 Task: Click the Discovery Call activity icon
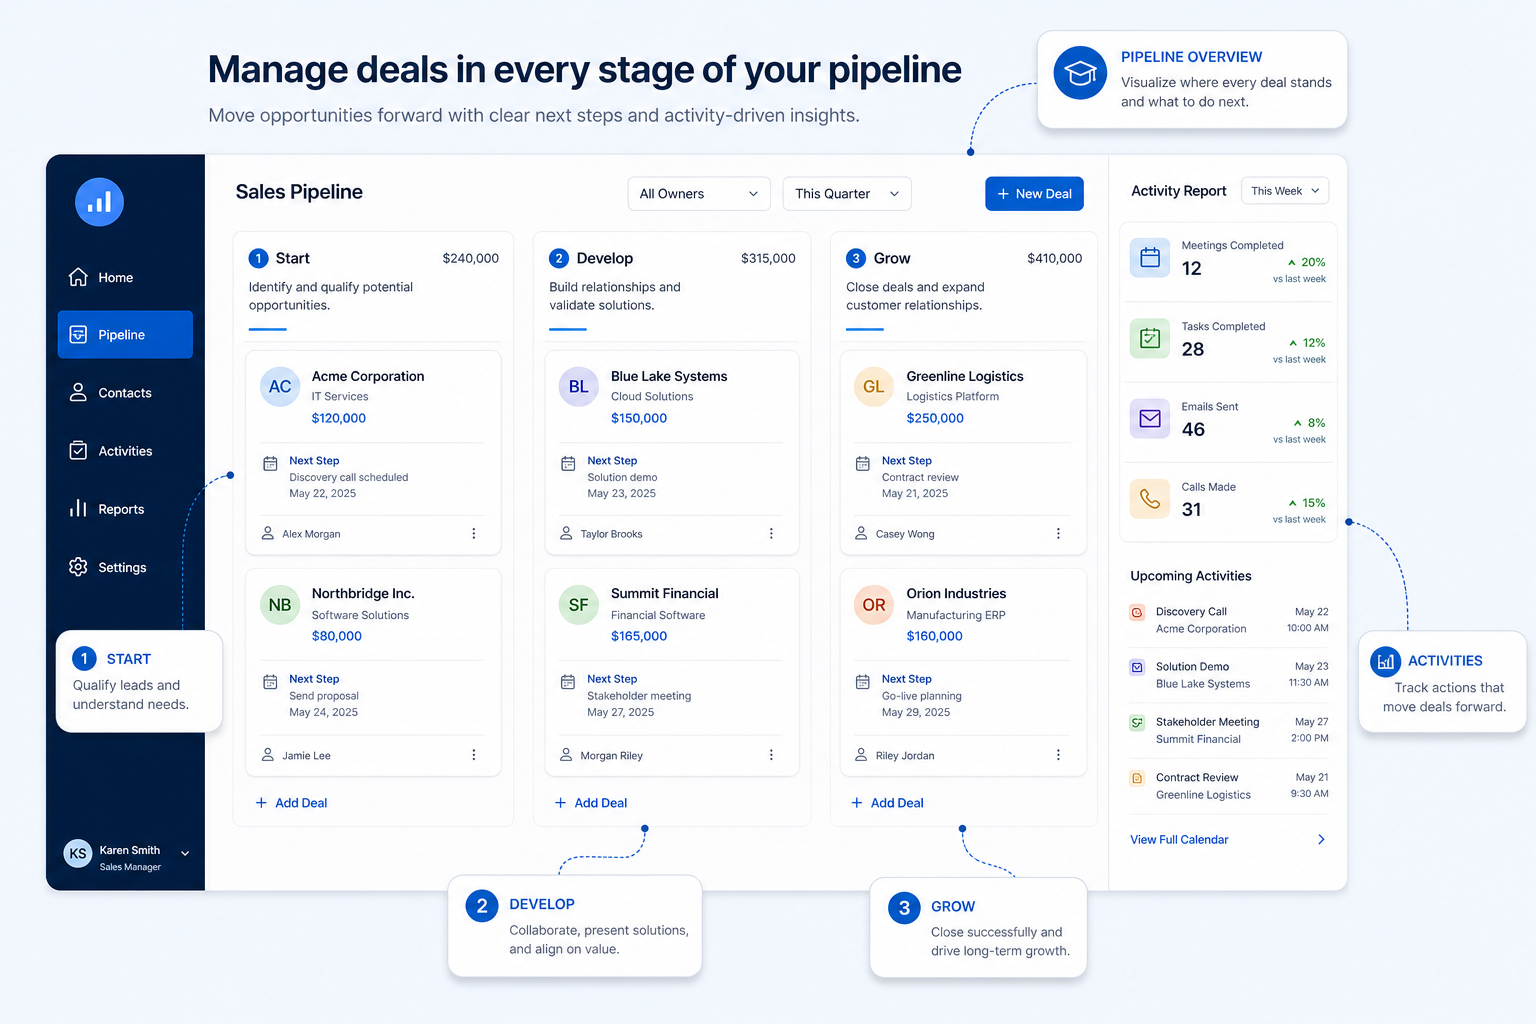pyautogui.click(x=1137, y=612)
